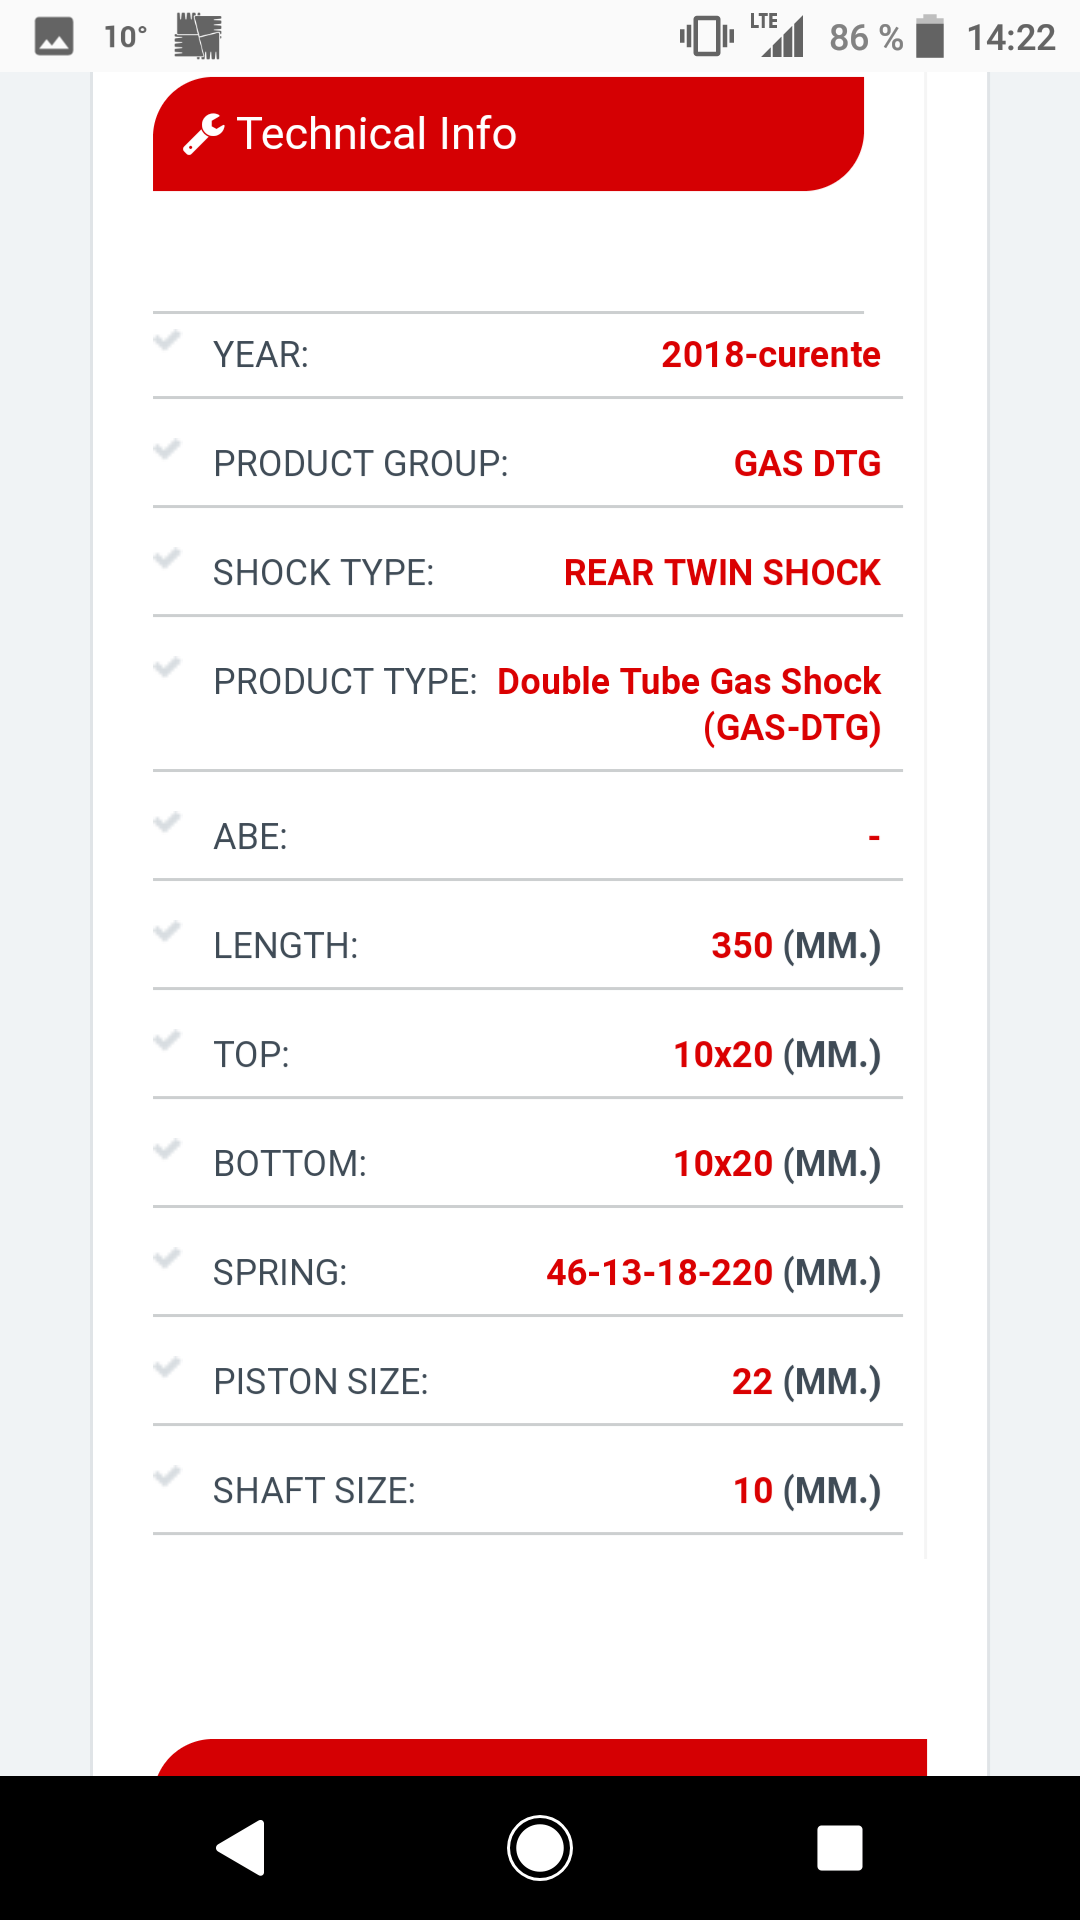1080x1920 pixels.
Task: Tap the LENGTH 350 value
Action: (x=742, y=946)
